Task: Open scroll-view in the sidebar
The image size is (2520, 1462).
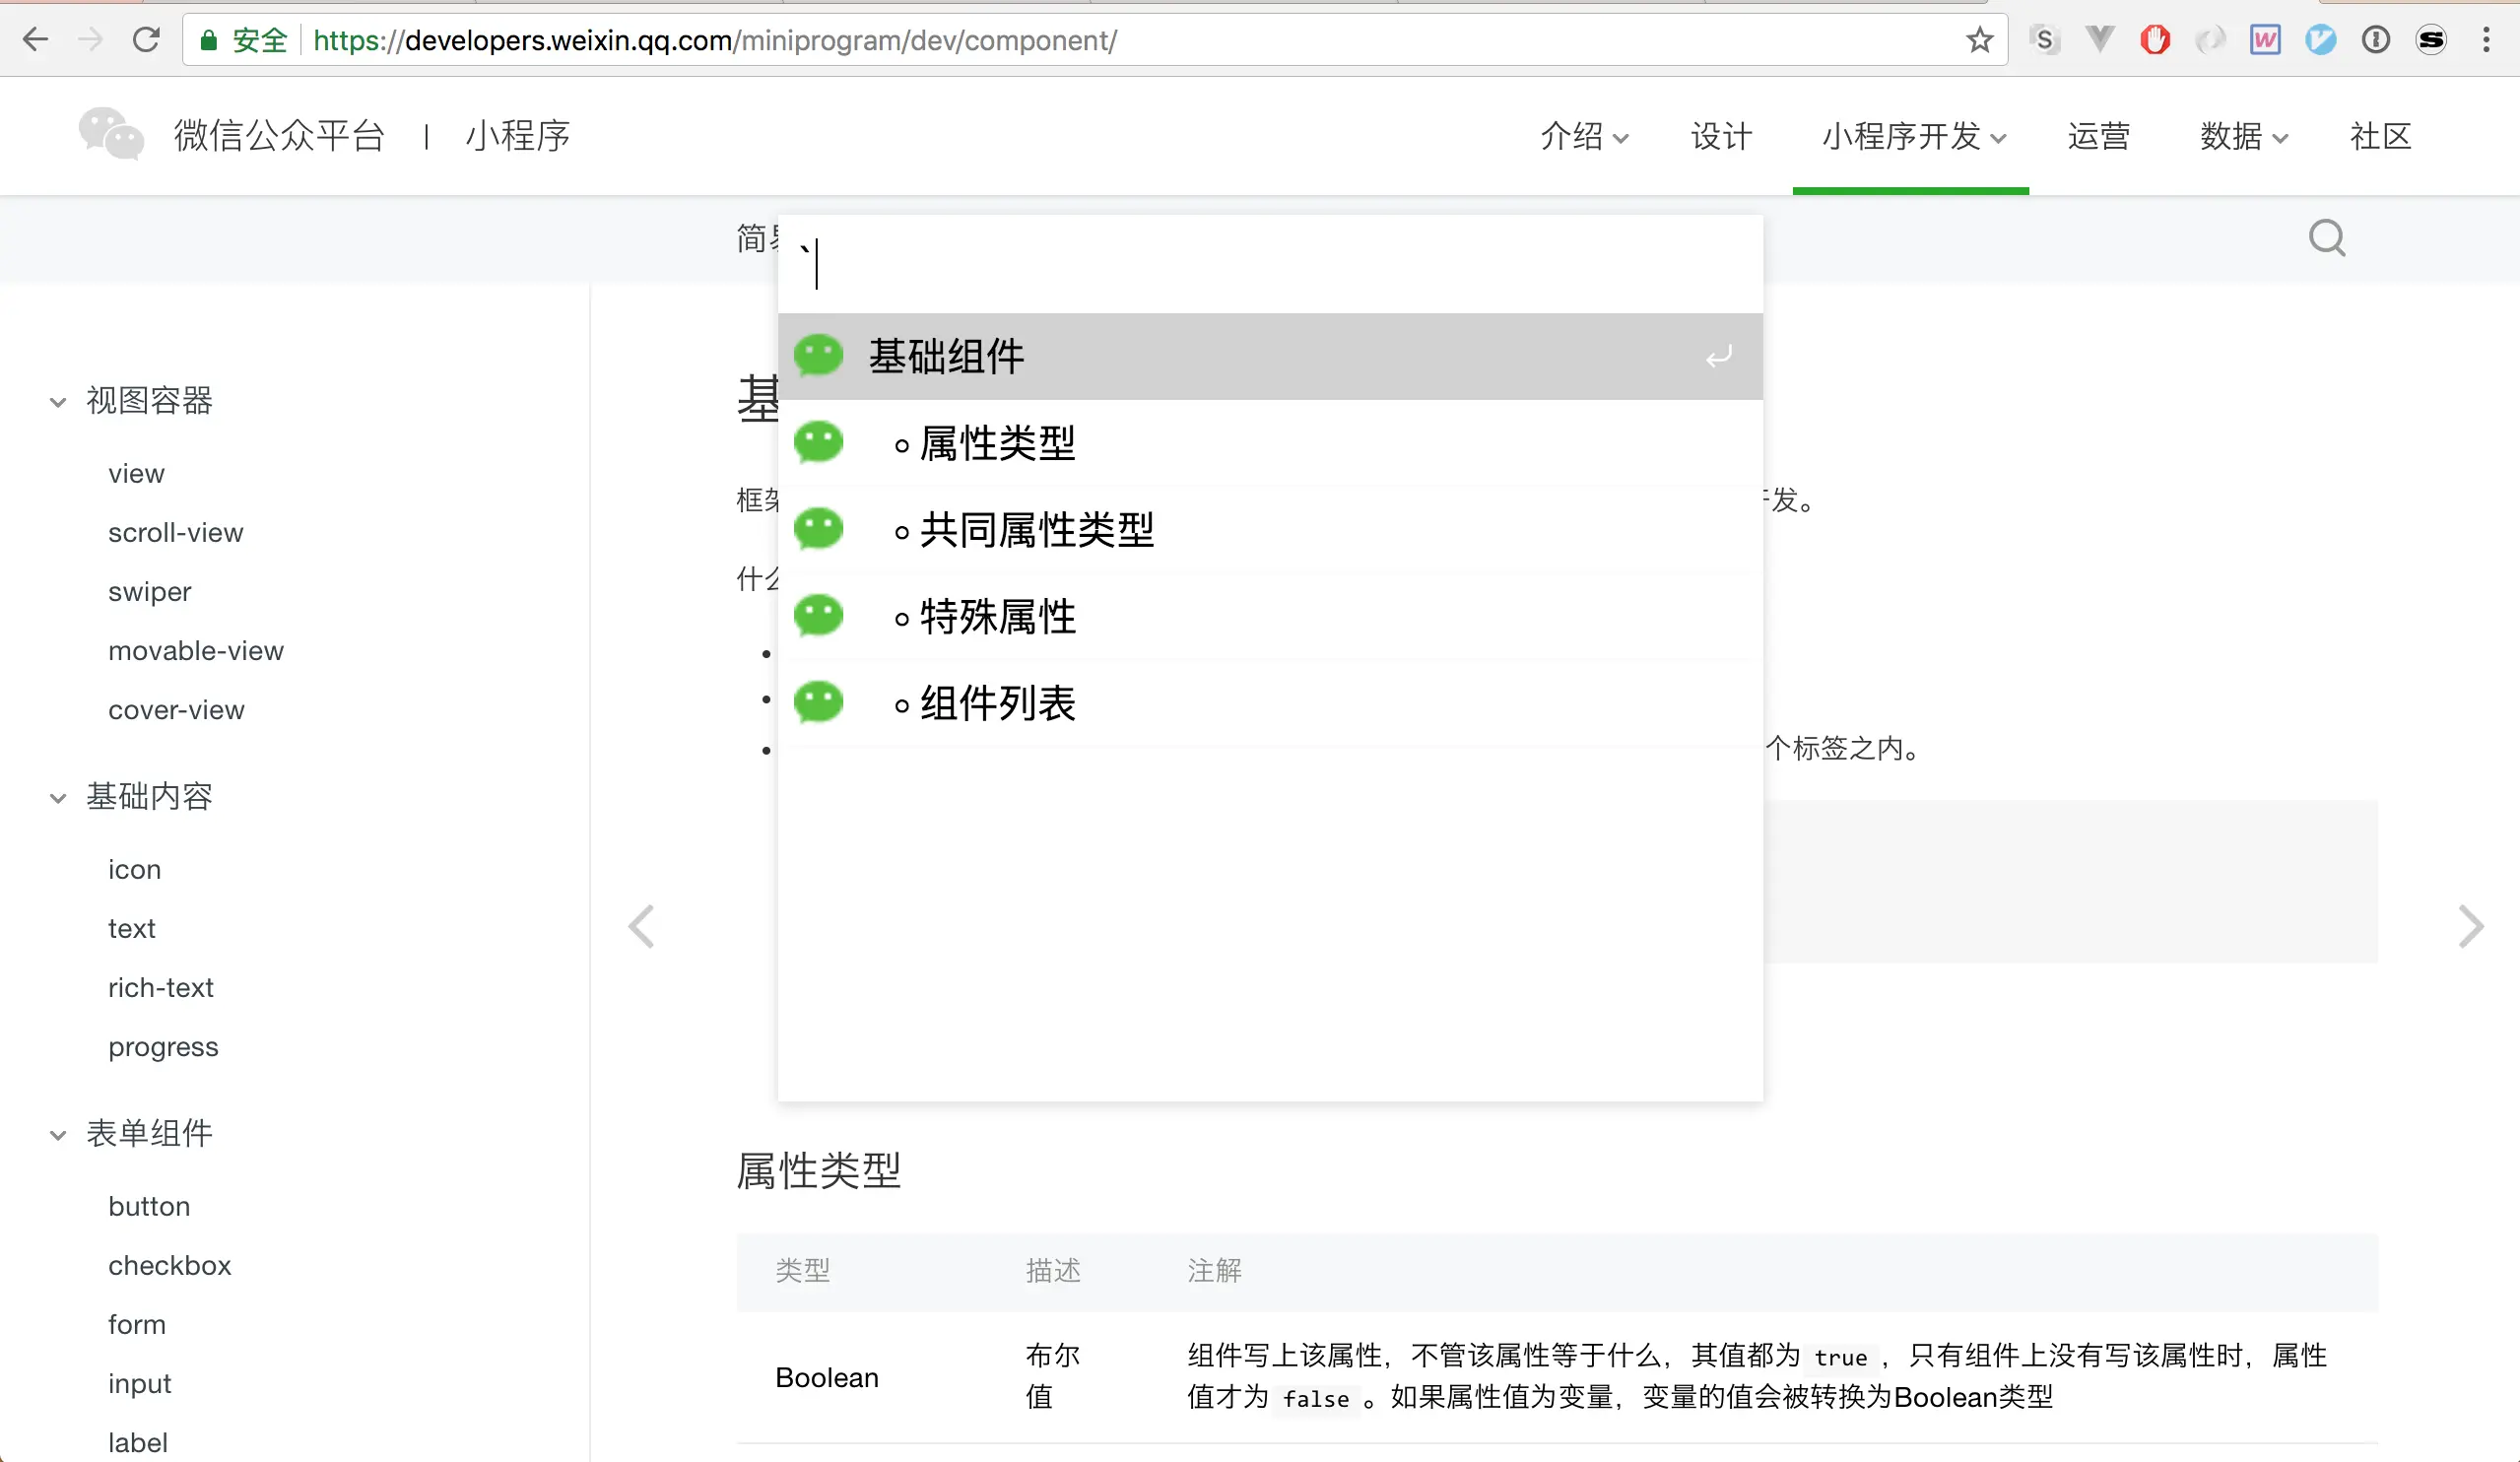Action: (176, 532)
